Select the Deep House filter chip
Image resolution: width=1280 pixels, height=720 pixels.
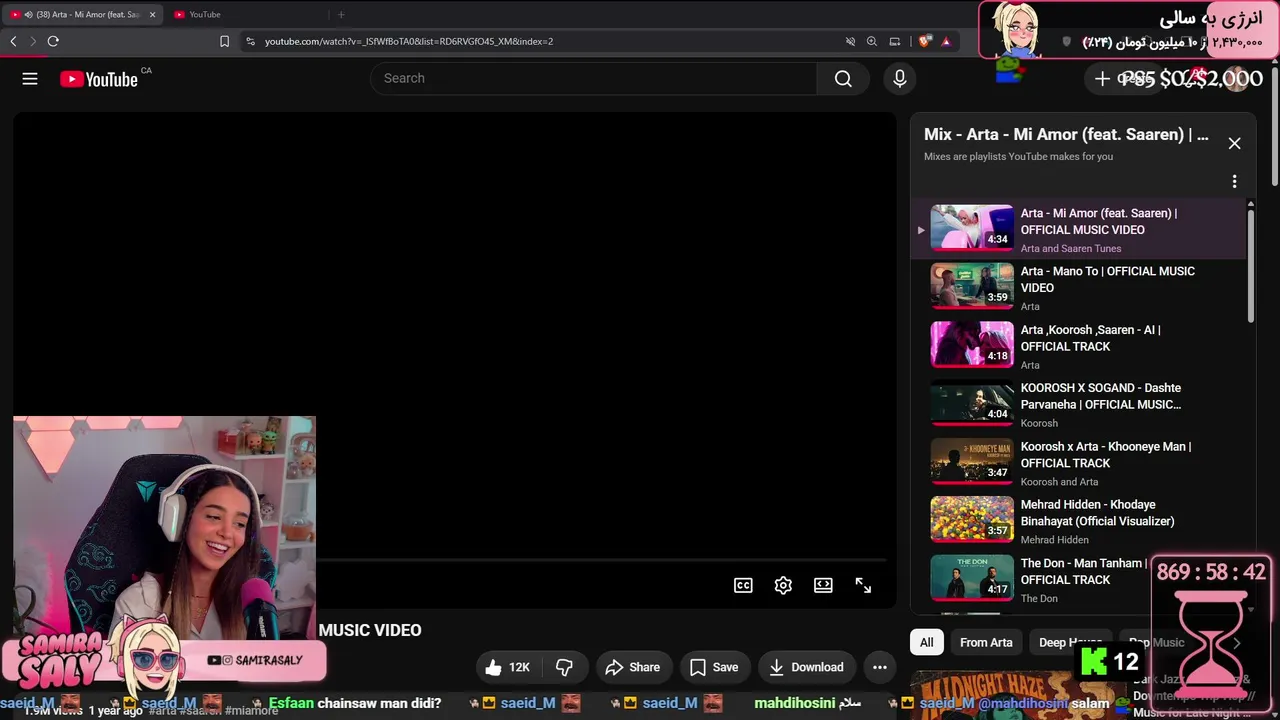[1071, 642]
